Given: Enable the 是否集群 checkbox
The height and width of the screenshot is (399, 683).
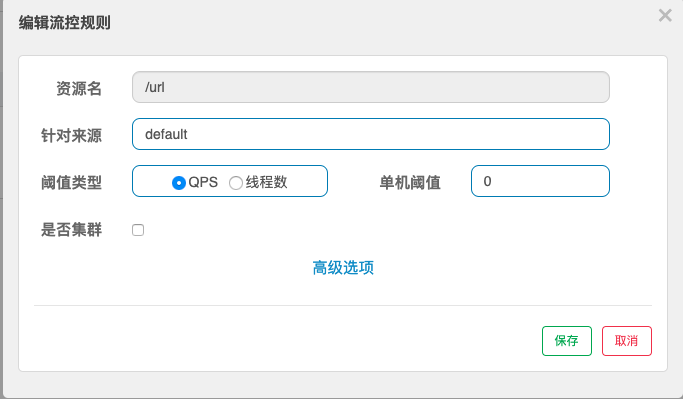Looking at the screenshot, I should pos(138,230).
